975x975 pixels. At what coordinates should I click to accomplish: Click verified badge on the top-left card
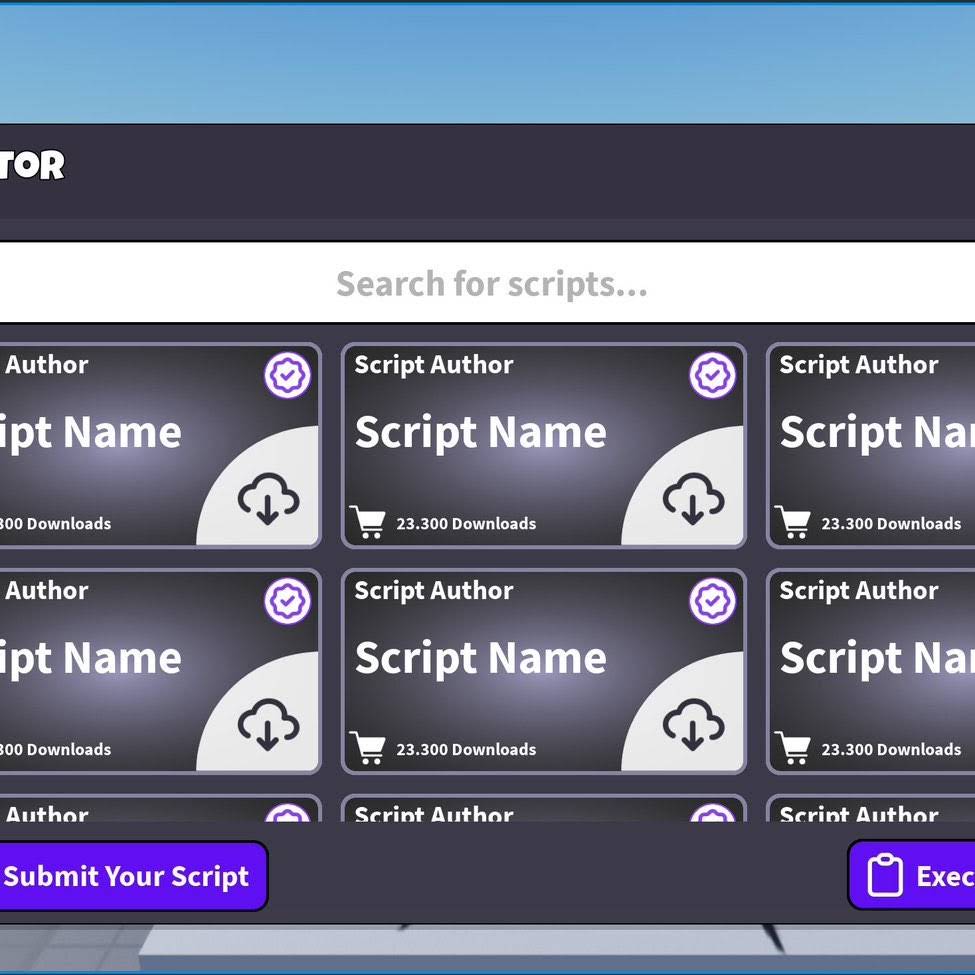click(x=288, y=376)
